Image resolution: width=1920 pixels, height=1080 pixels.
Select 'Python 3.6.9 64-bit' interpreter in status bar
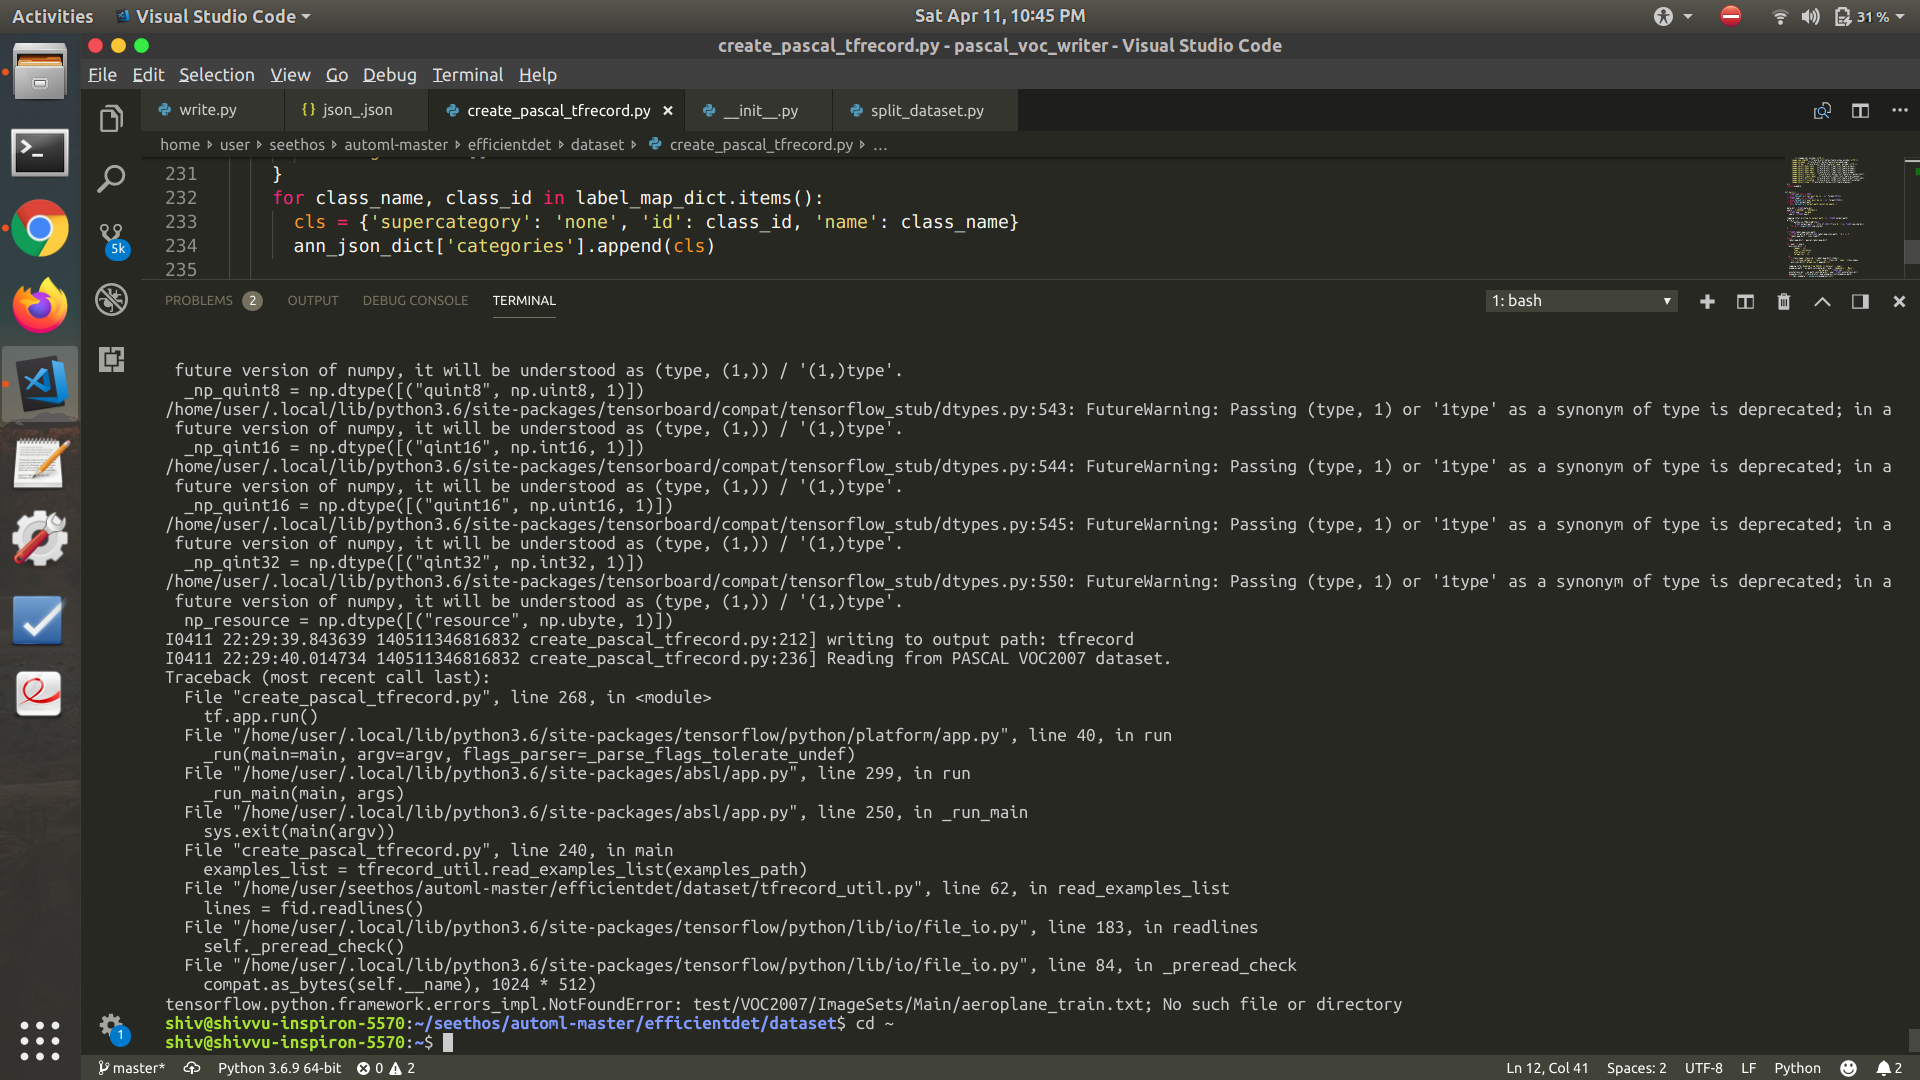(x=279, y=1067)
